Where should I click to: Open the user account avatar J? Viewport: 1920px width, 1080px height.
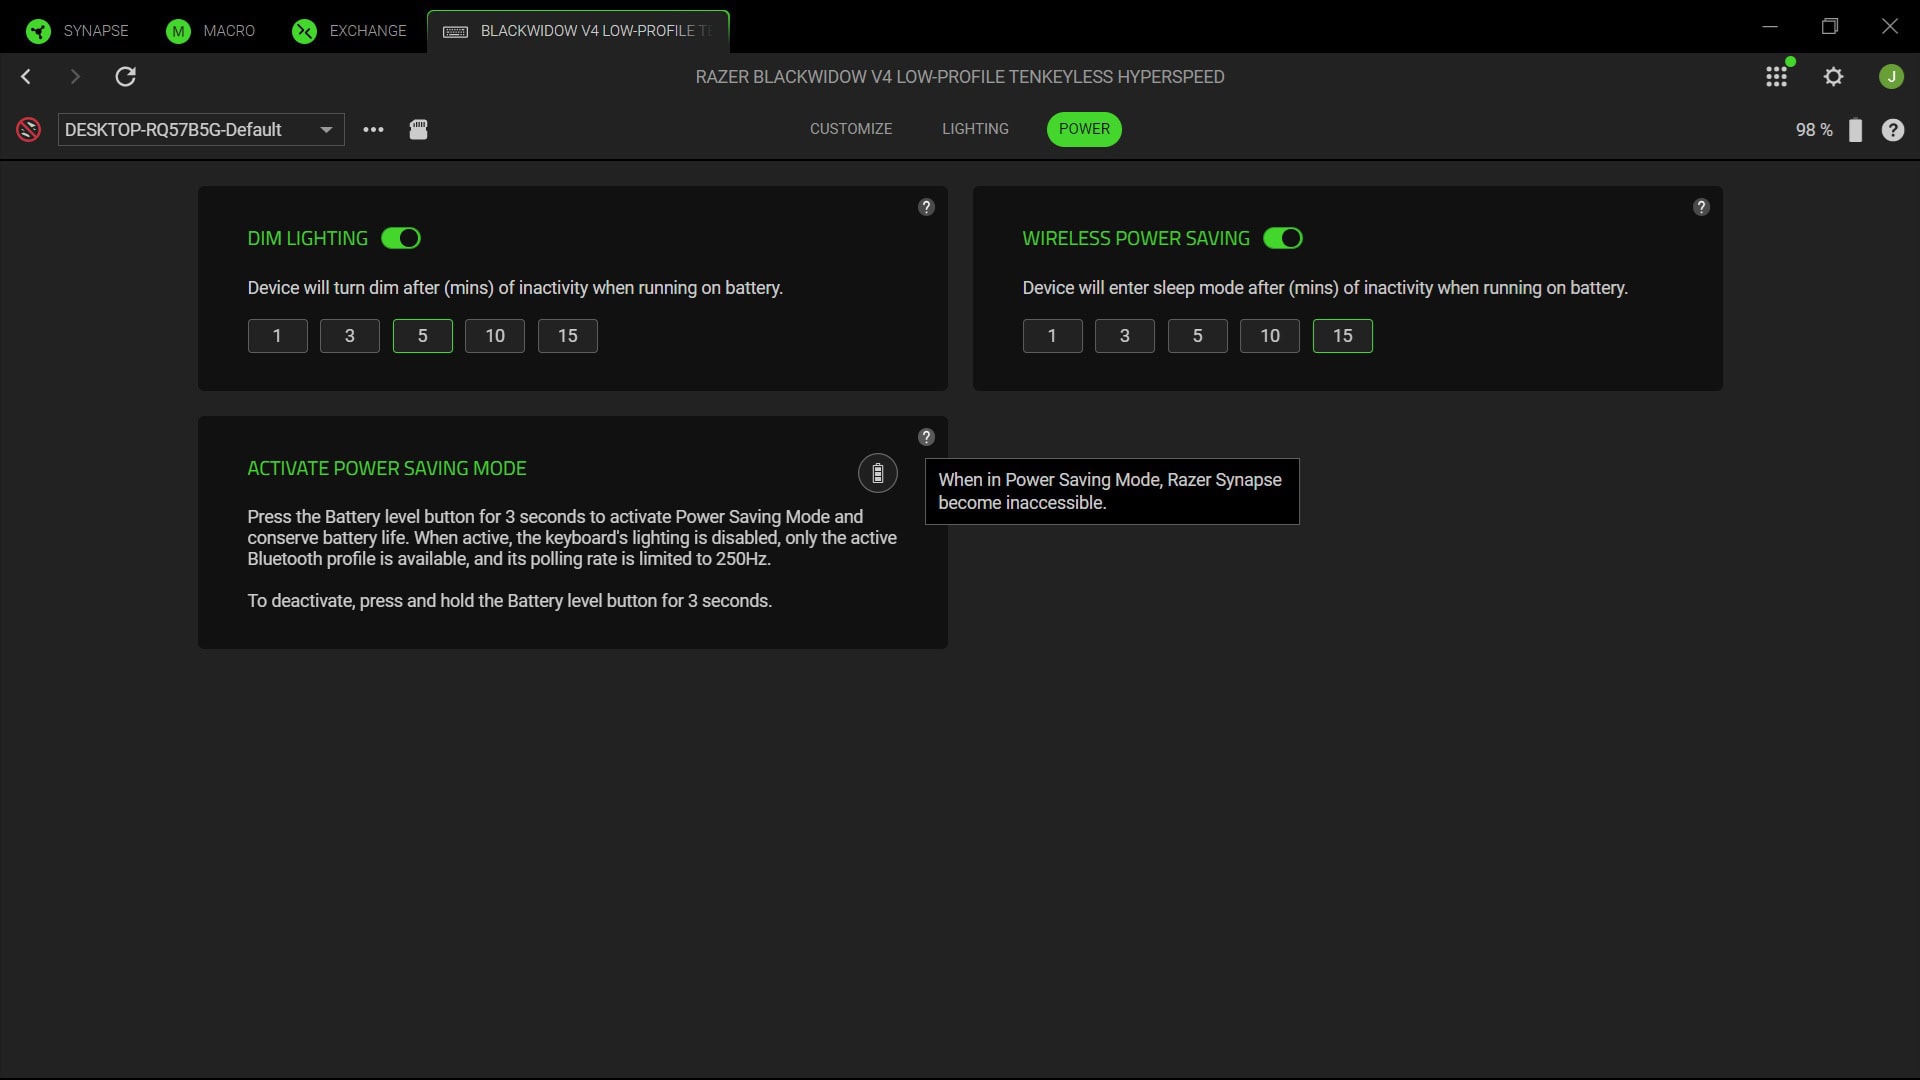(1891, 77)
